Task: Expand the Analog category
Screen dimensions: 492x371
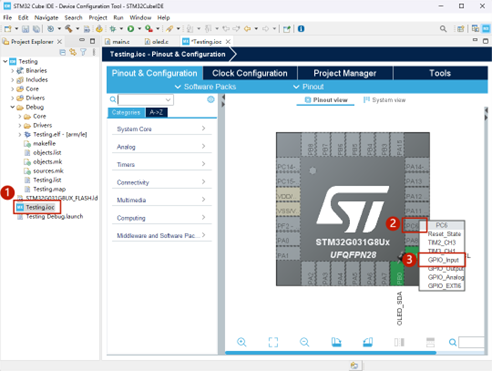Action: [x=162, y=147]
